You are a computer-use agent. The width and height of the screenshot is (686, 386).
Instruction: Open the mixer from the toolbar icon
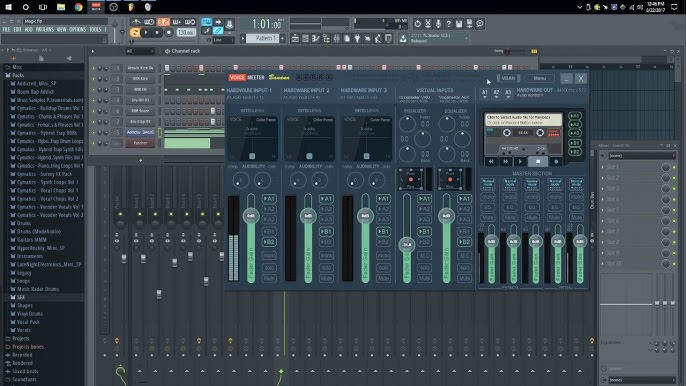(336, 39)
